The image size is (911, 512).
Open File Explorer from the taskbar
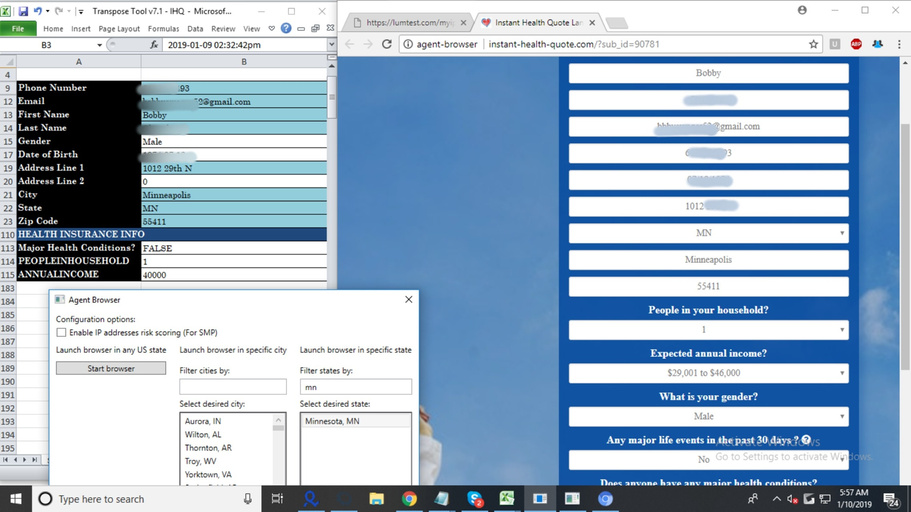[x=377, y=498]
